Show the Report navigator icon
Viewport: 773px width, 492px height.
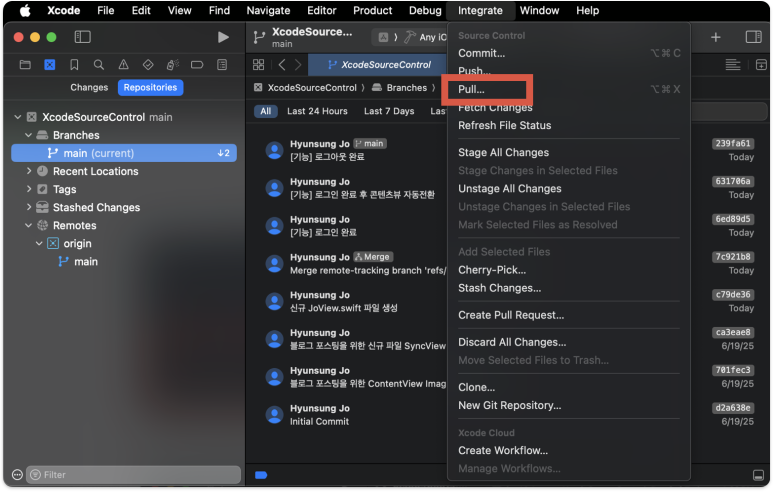pyautogui.click(x=222, y=65)
